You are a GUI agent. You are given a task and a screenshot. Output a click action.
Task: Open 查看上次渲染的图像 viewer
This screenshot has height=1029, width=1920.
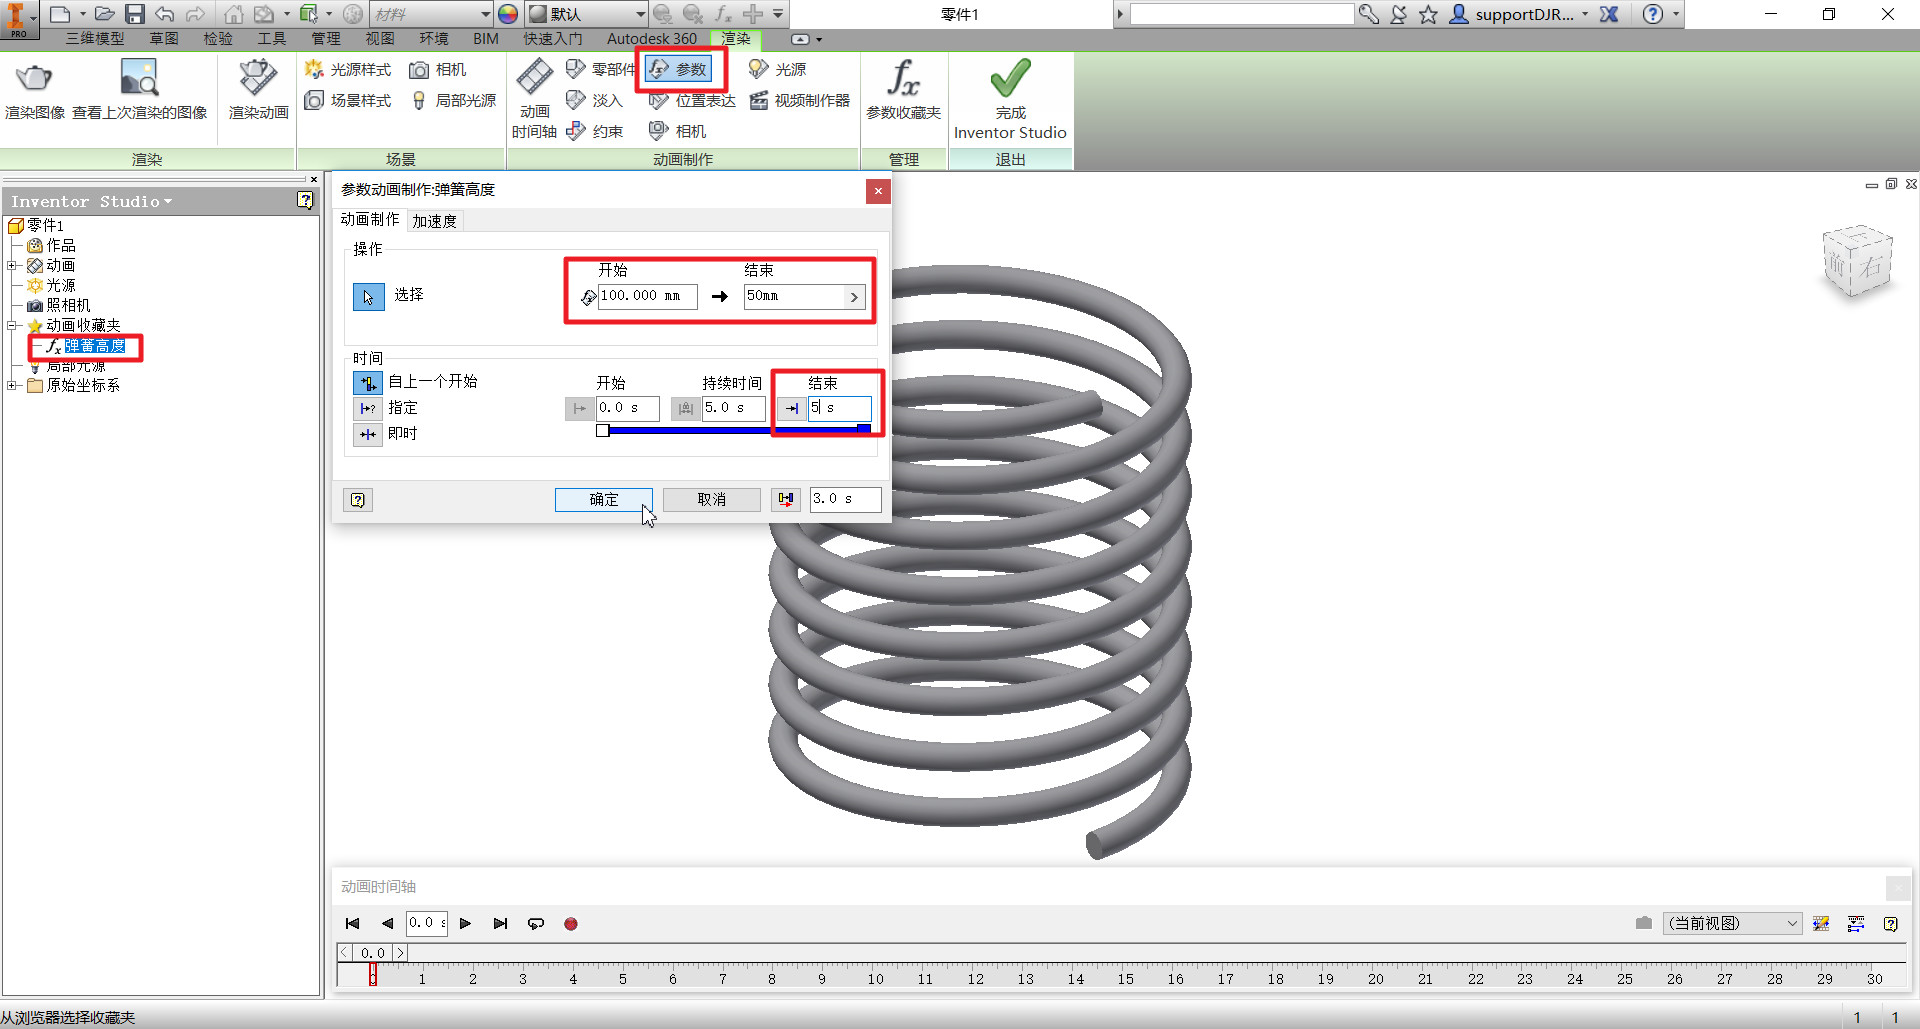pyautogui.click(x=139, y=90)
